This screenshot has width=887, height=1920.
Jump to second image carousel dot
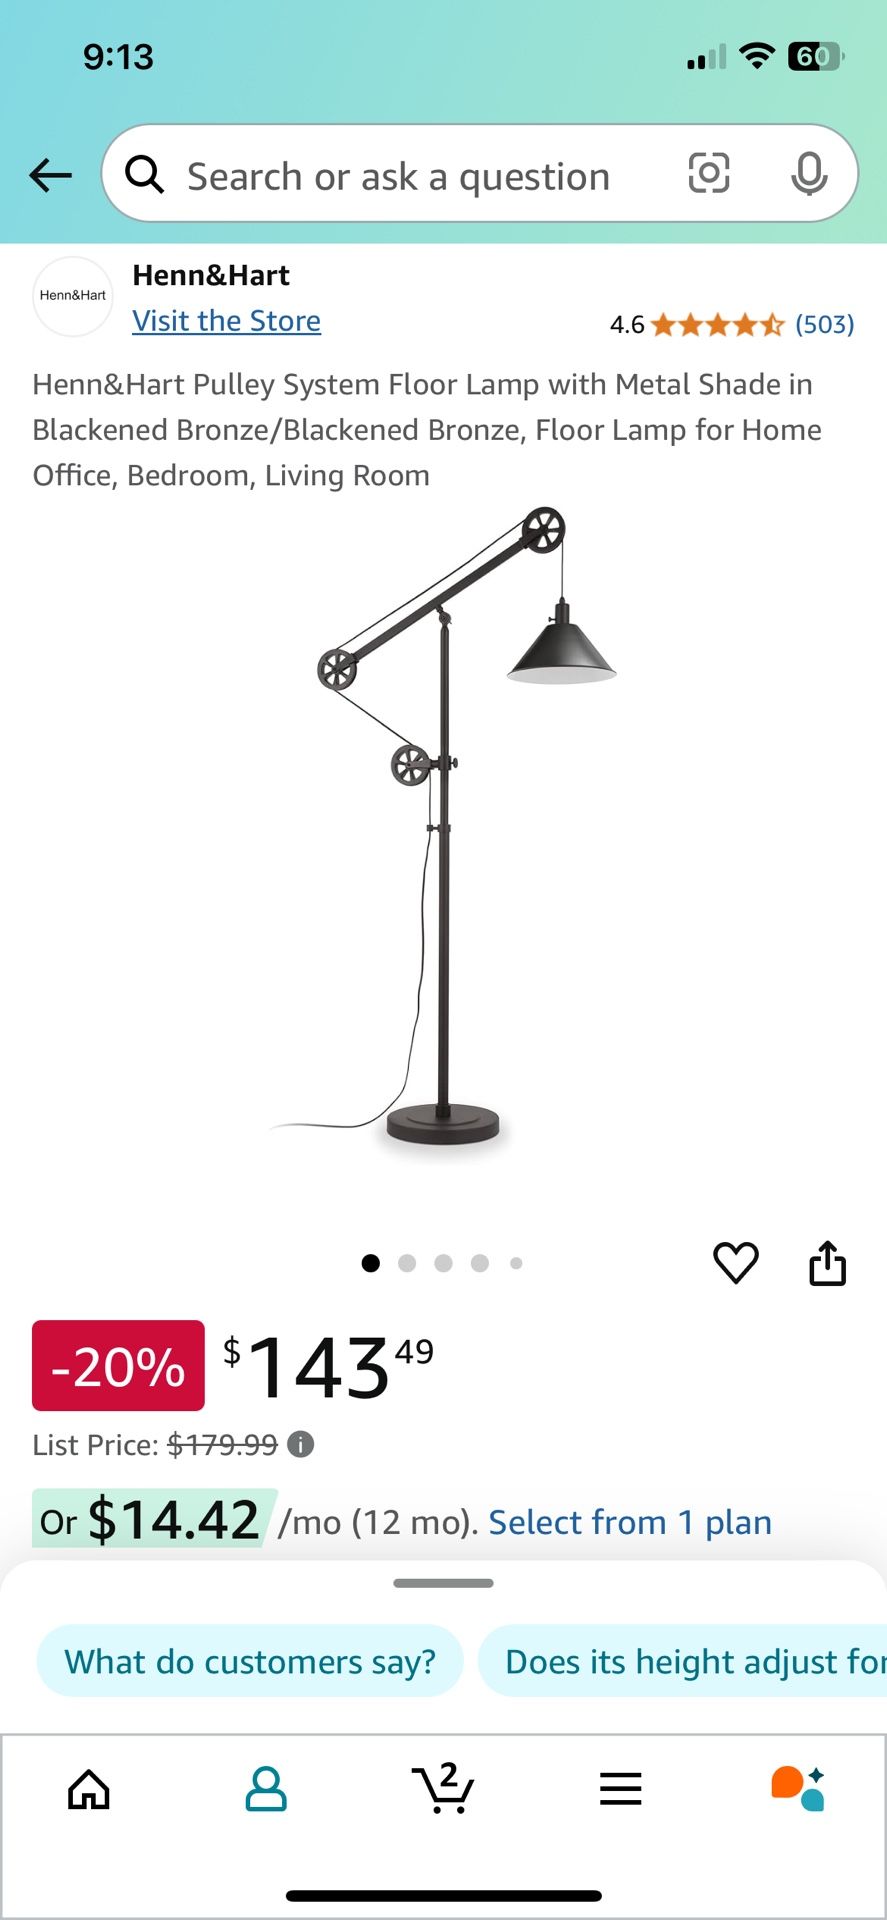point(407,1263)
